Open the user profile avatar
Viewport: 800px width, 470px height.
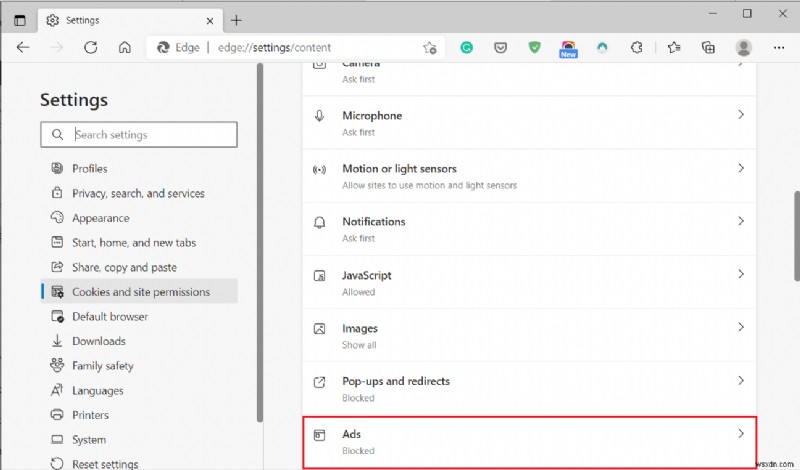(744, 47)
